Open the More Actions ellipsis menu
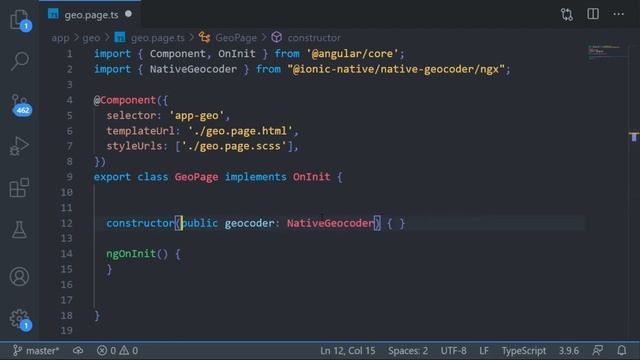This screenshot has height=360, width=640. pyautogui.click(x=618, y=14)
